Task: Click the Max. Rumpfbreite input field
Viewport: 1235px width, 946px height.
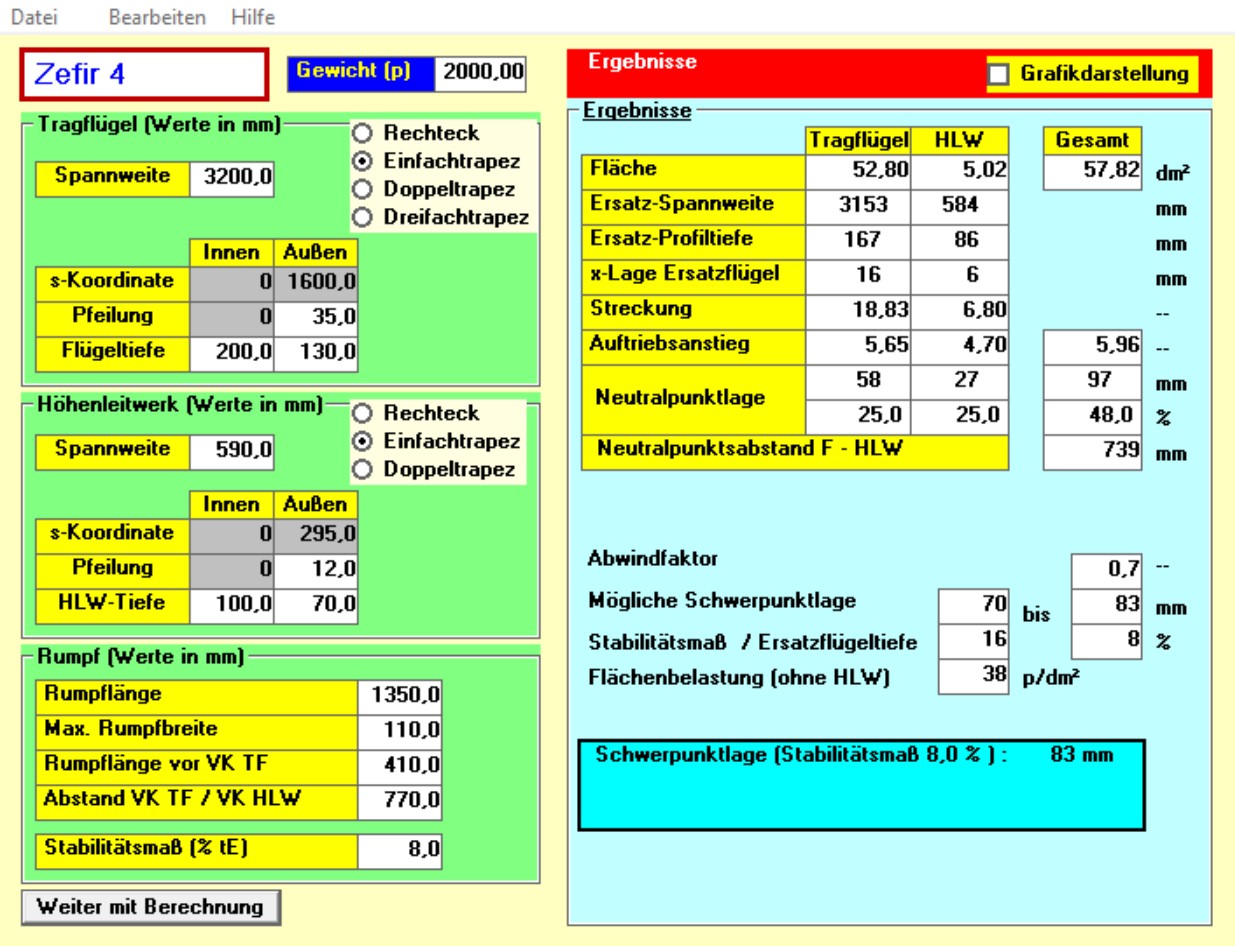Action: tap(400, 732)
